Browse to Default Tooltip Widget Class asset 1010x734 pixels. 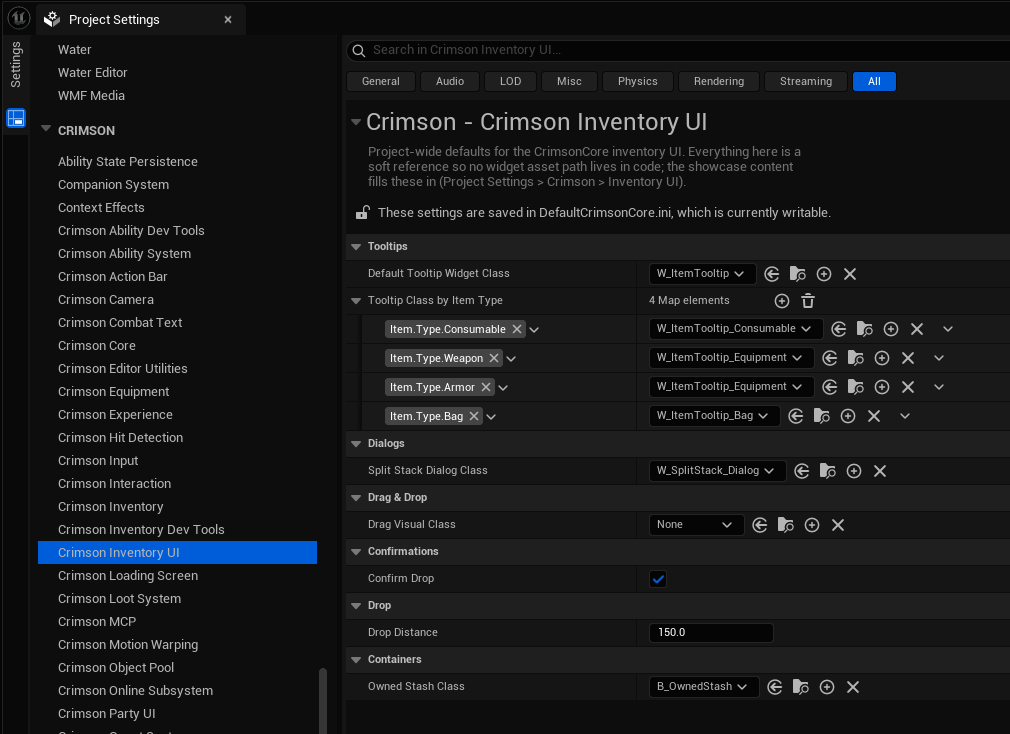tap(797, 274)
